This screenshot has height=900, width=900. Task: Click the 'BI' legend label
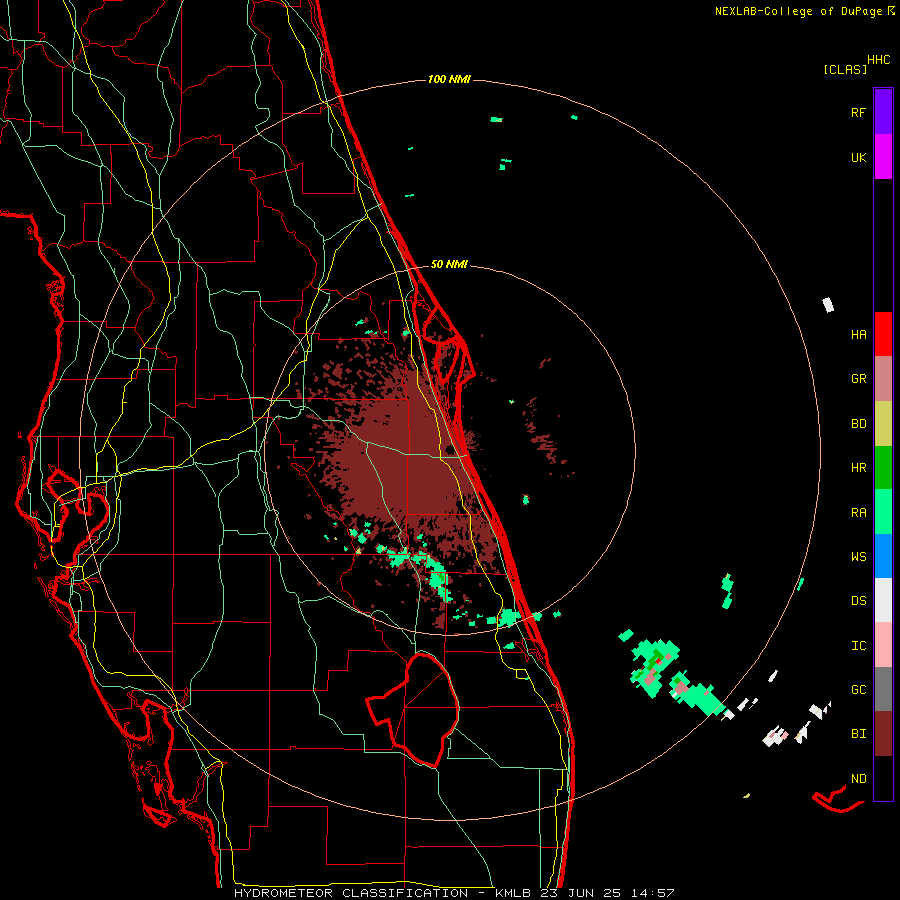tap(858, 734)
